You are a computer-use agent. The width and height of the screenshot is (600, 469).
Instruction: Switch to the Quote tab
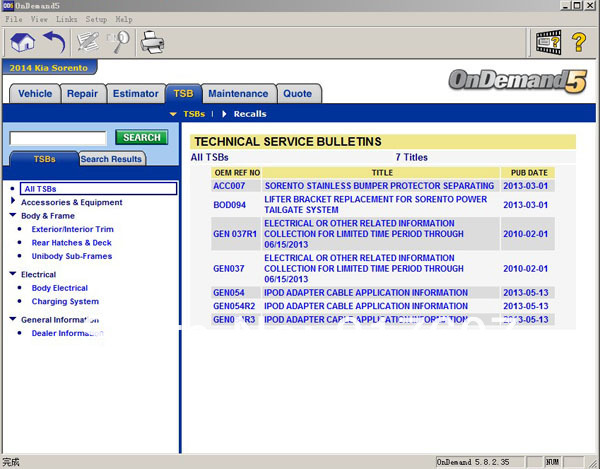[298, 94]
